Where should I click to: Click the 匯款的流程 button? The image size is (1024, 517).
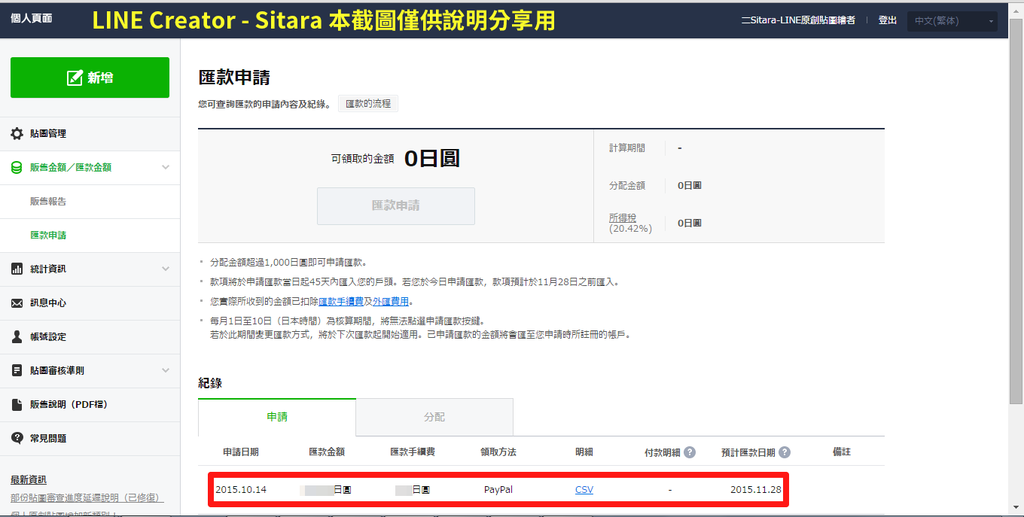click(x=368, y=104)
